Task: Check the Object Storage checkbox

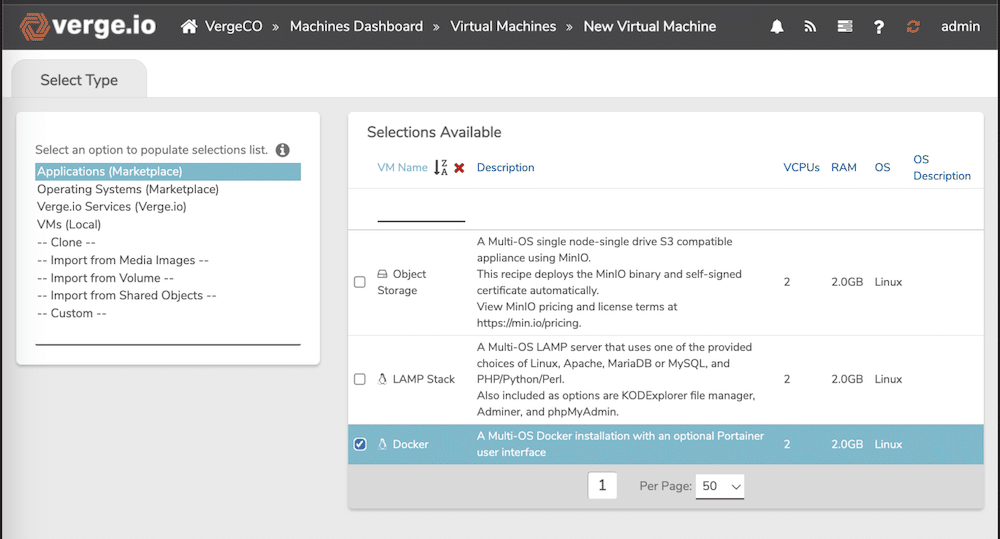Action: pos(360,282)
